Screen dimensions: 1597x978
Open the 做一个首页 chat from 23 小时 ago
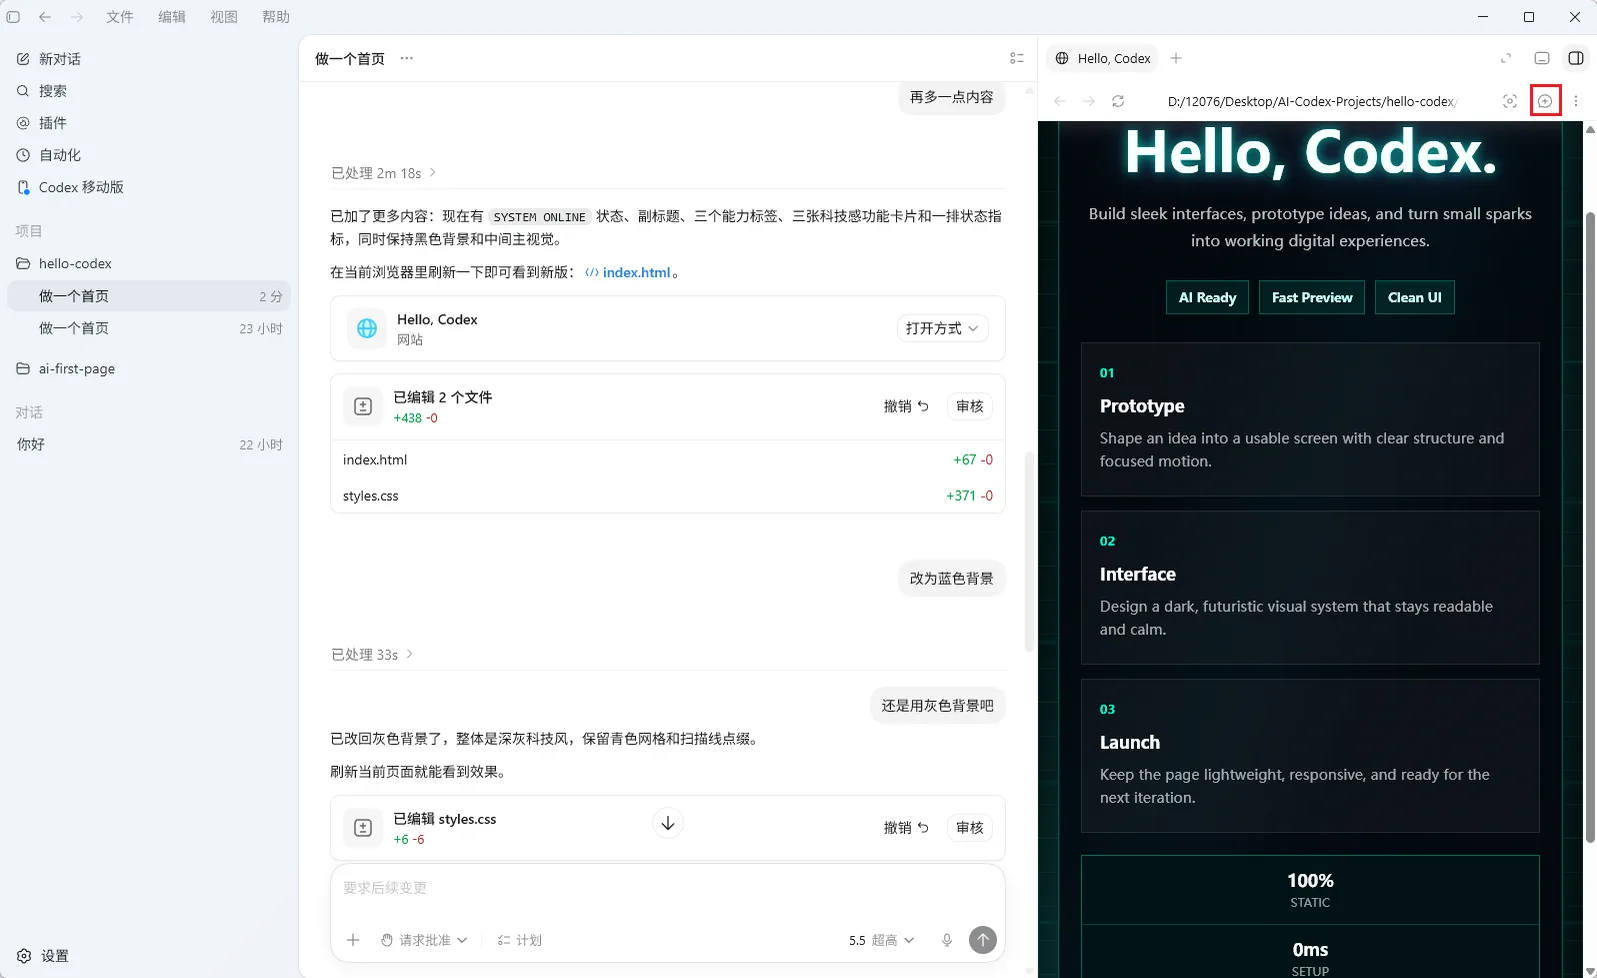point(149,328)
